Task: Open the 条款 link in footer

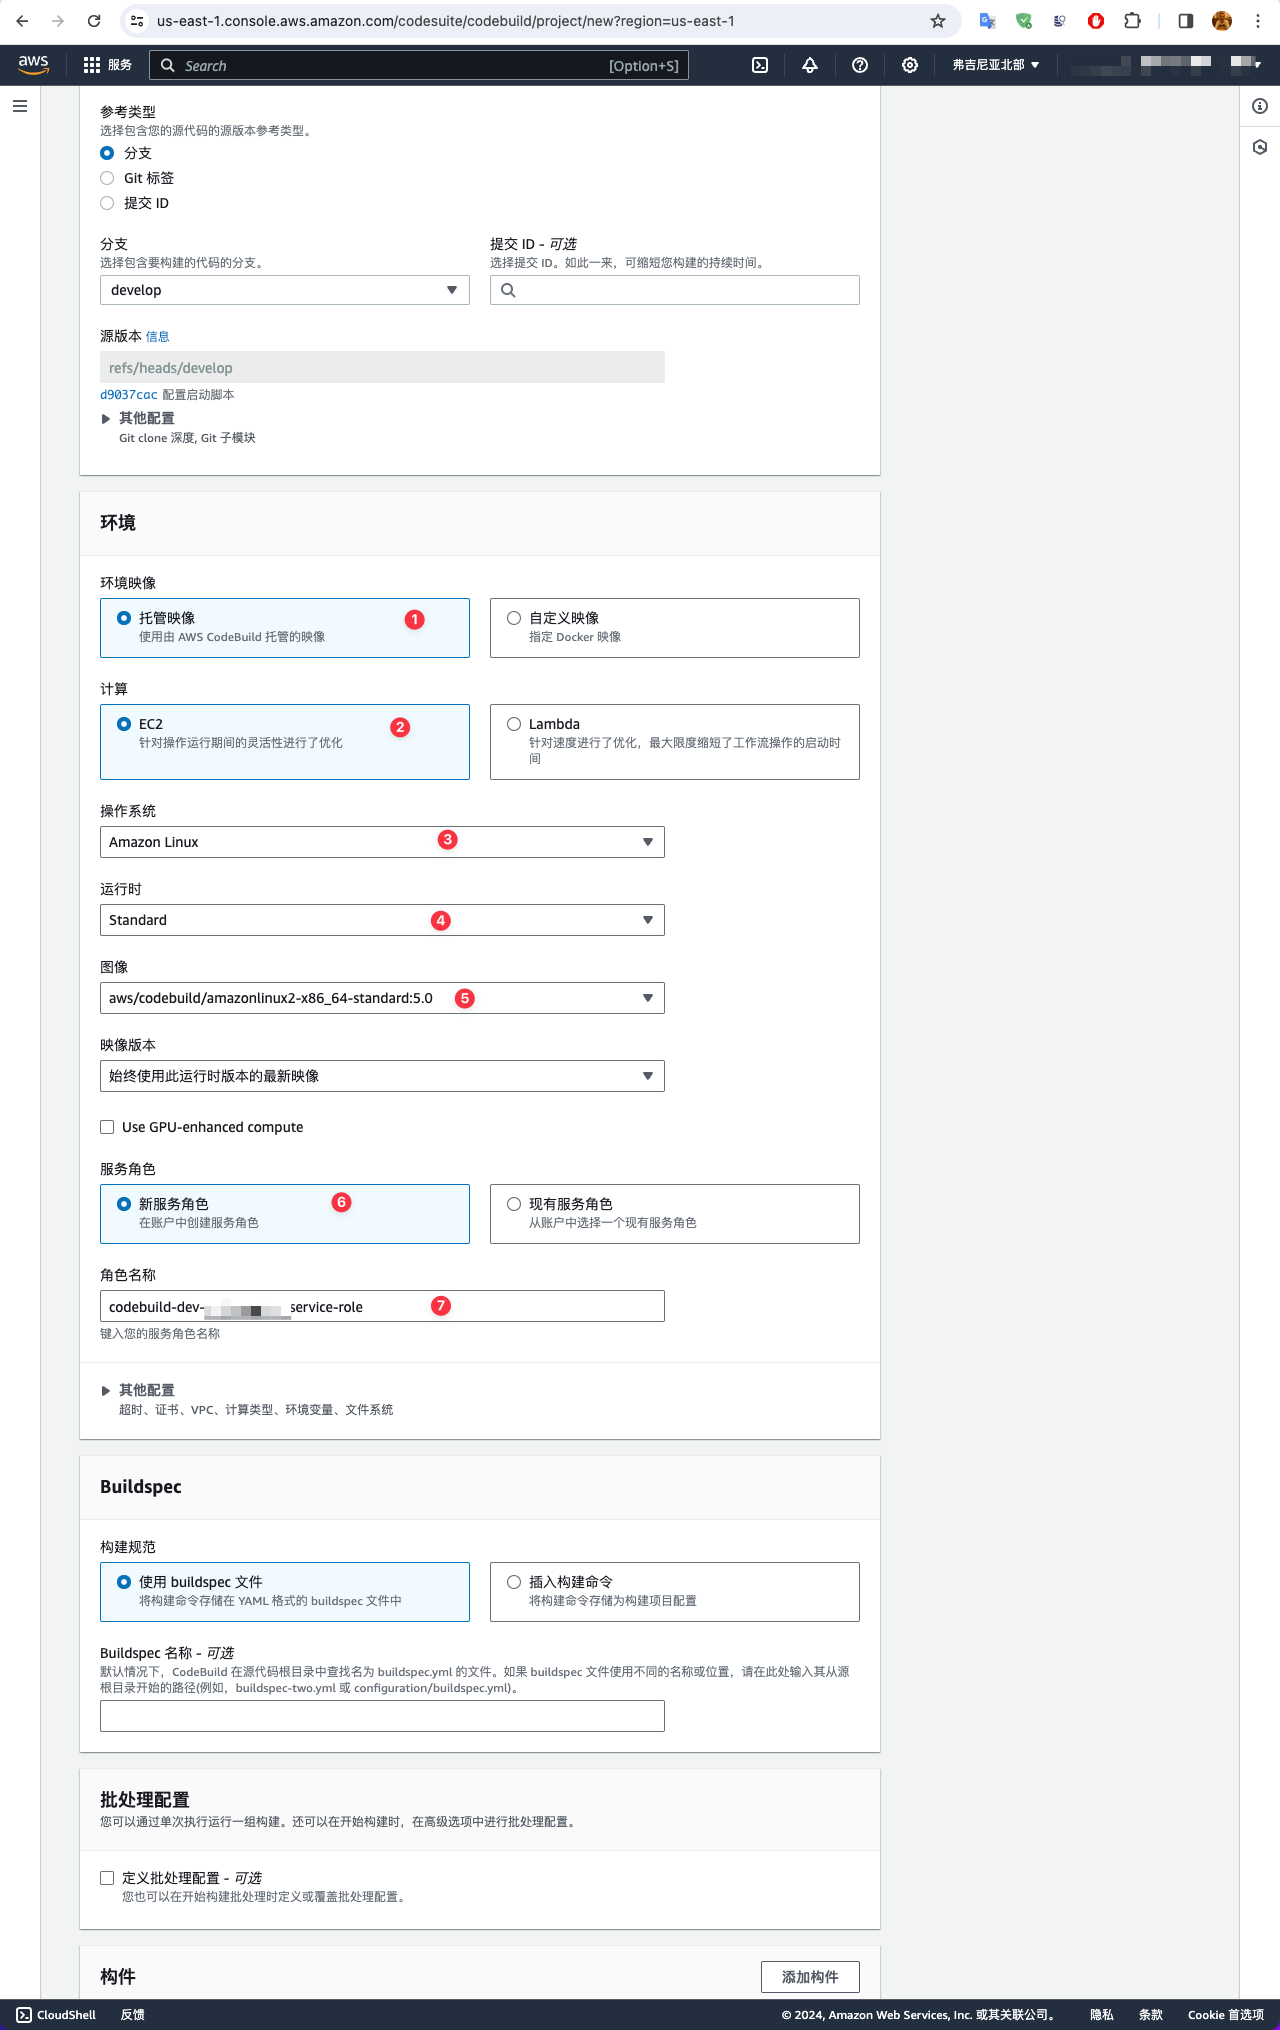Action: (1151, 2015)
